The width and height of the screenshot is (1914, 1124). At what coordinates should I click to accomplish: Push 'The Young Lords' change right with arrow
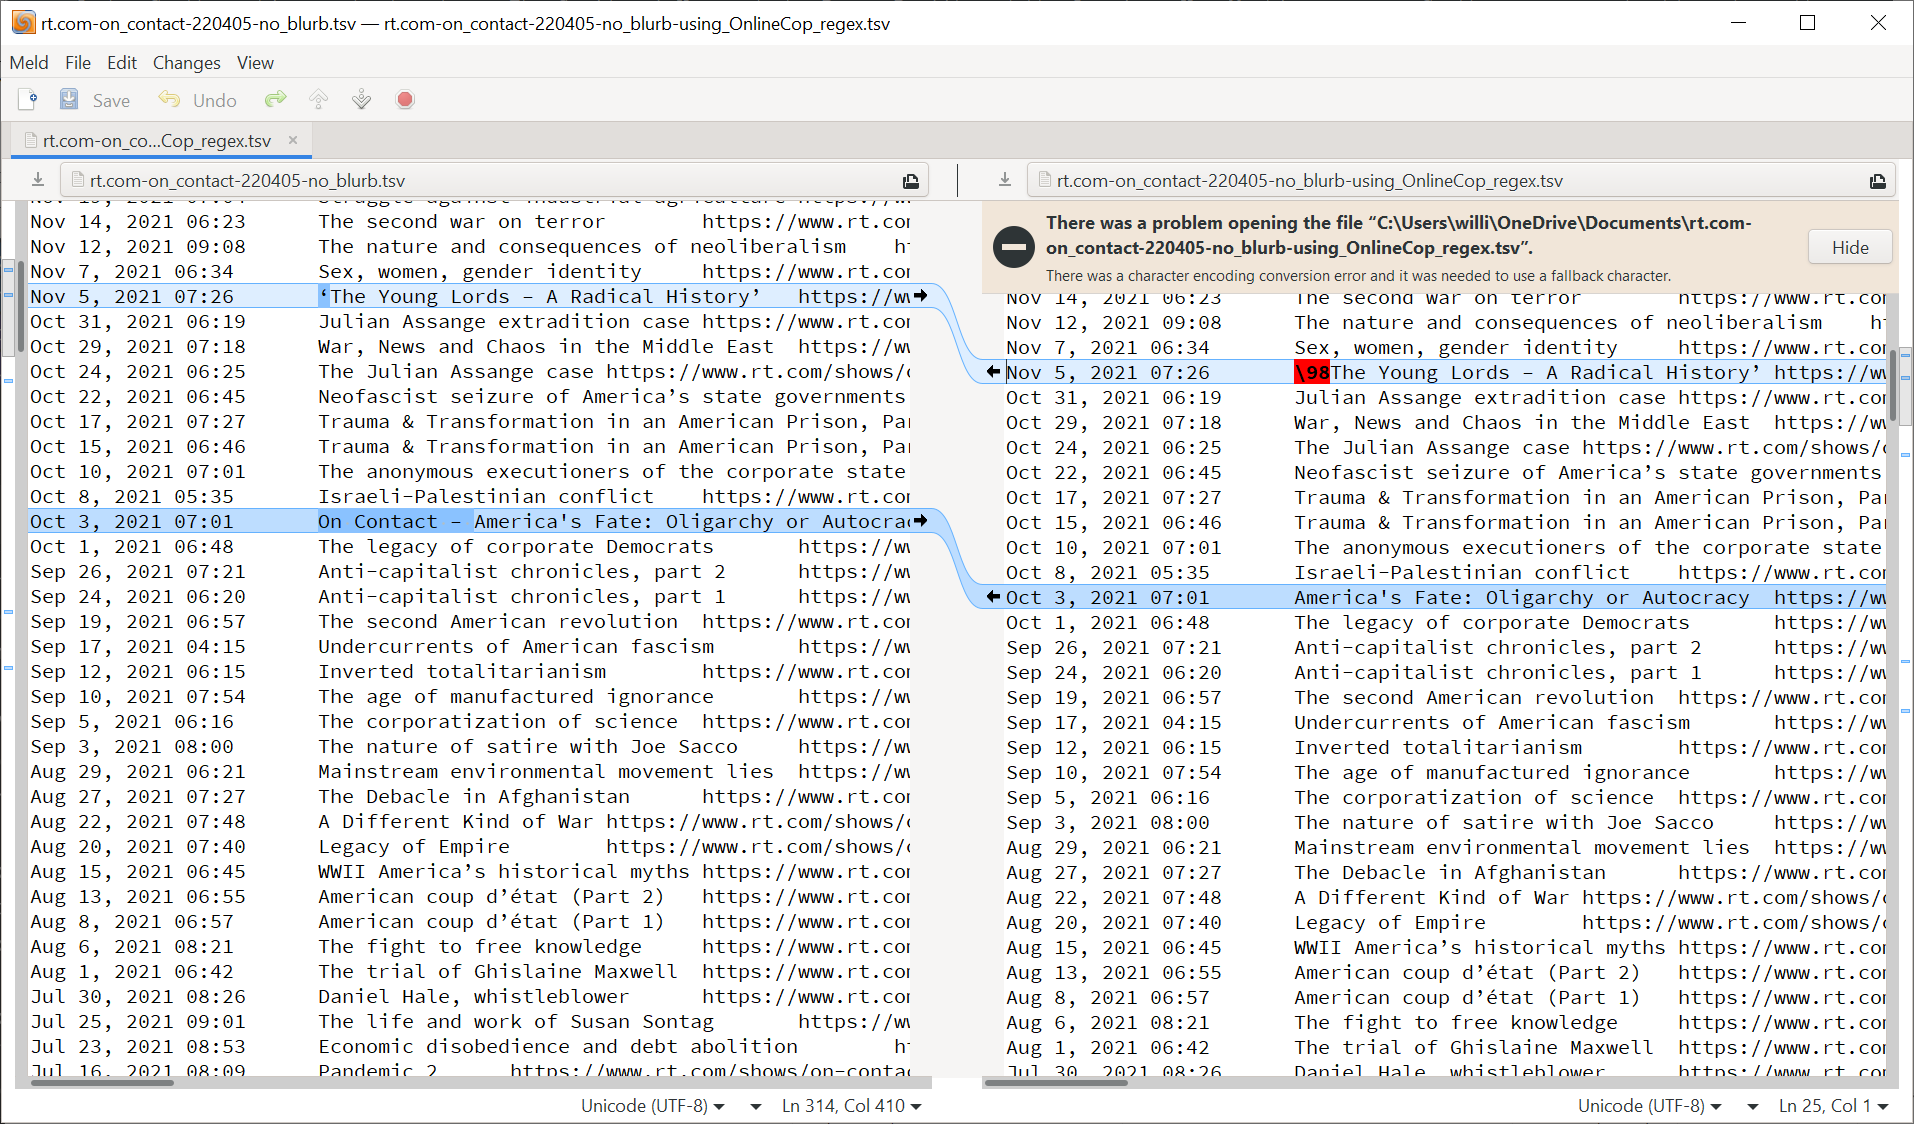920,296
